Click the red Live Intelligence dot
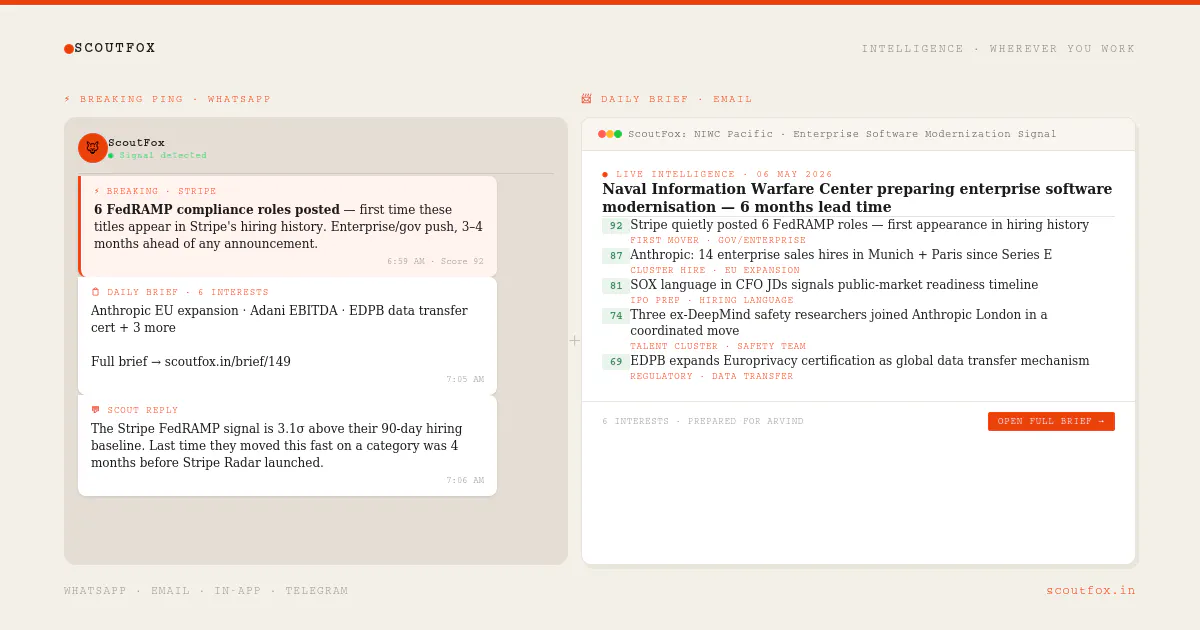The width and height of the screenshot is (1200, 630). [605, 175]
